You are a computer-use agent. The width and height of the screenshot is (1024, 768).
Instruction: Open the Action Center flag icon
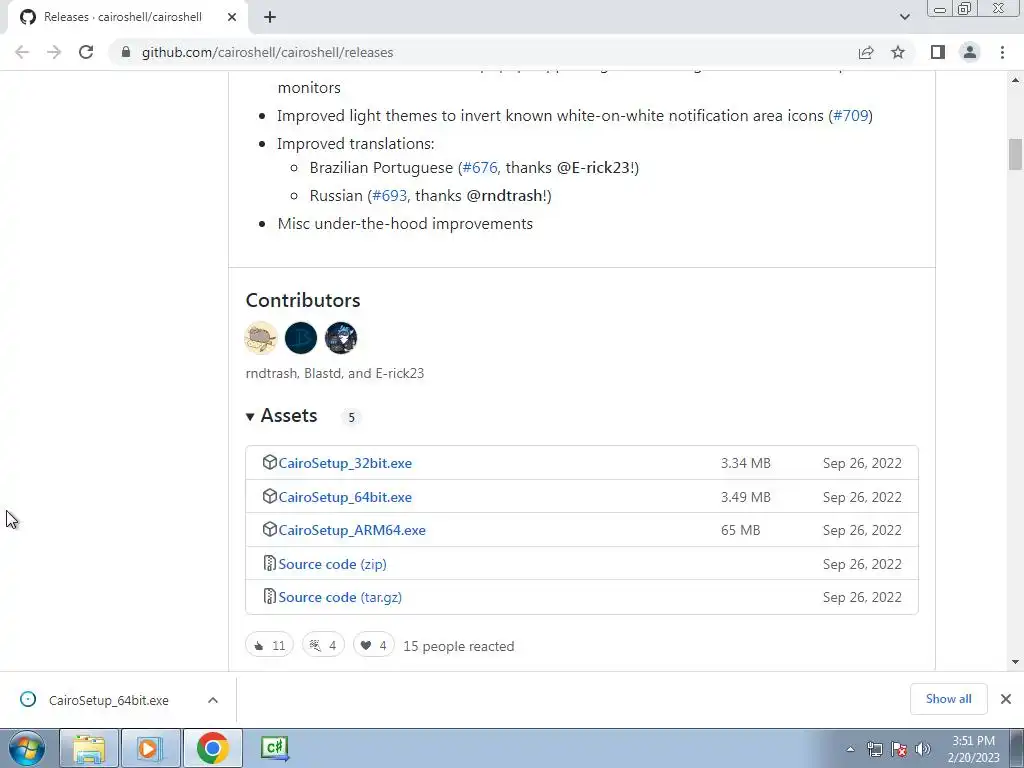(899, 750)
